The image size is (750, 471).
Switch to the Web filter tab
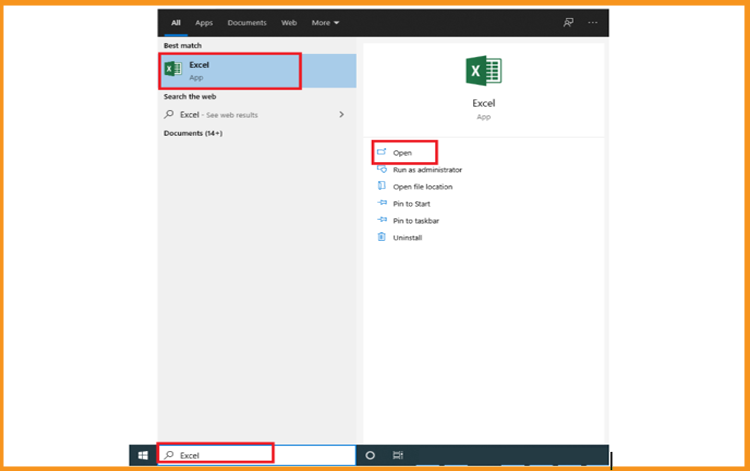[x=289, y=23]
